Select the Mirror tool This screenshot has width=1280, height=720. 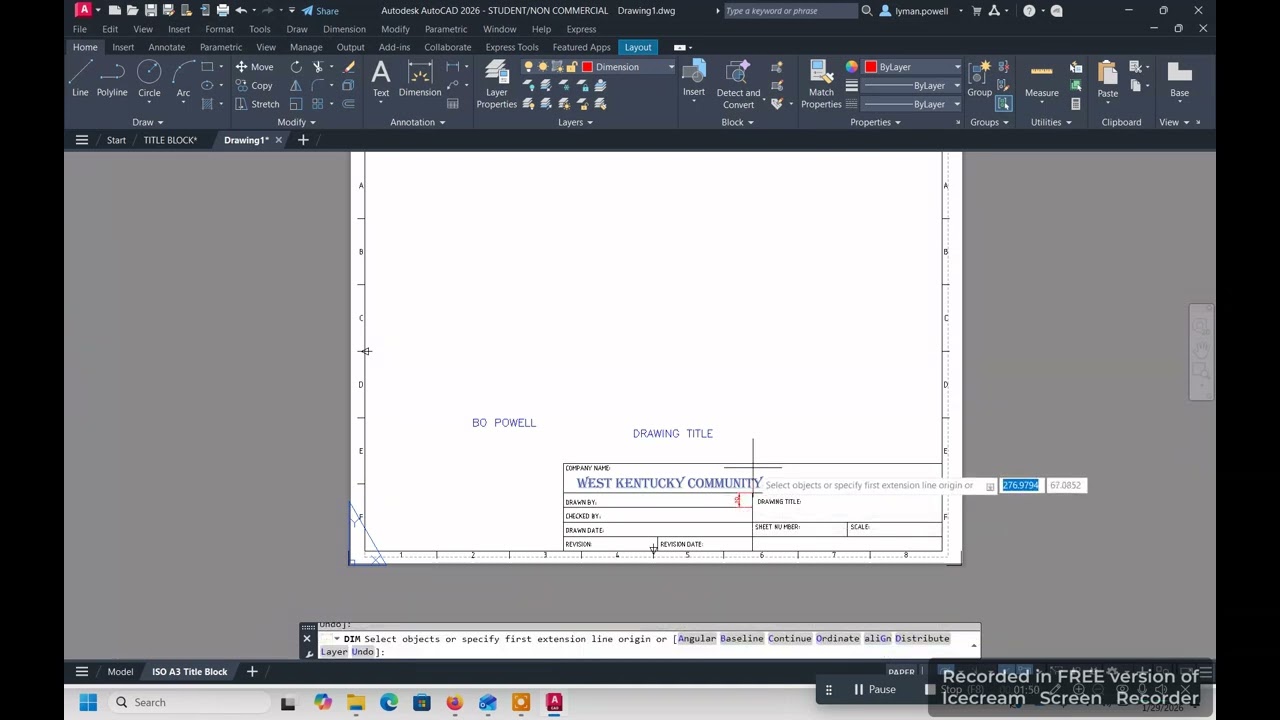coord(296,86)
